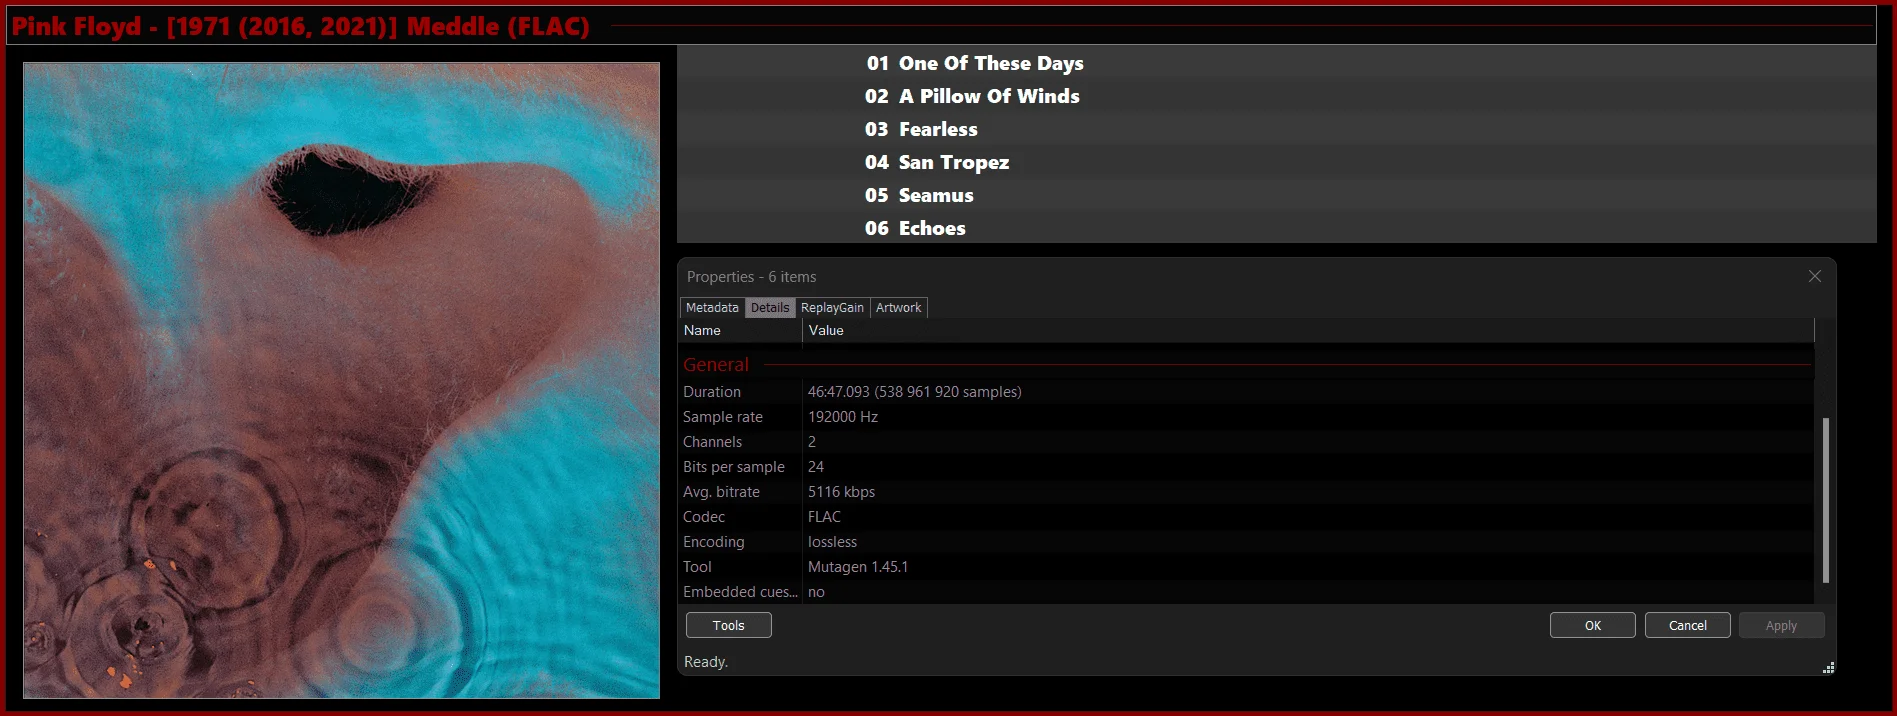Select the Sample rate value 192000 Hz

pos(842,417)
